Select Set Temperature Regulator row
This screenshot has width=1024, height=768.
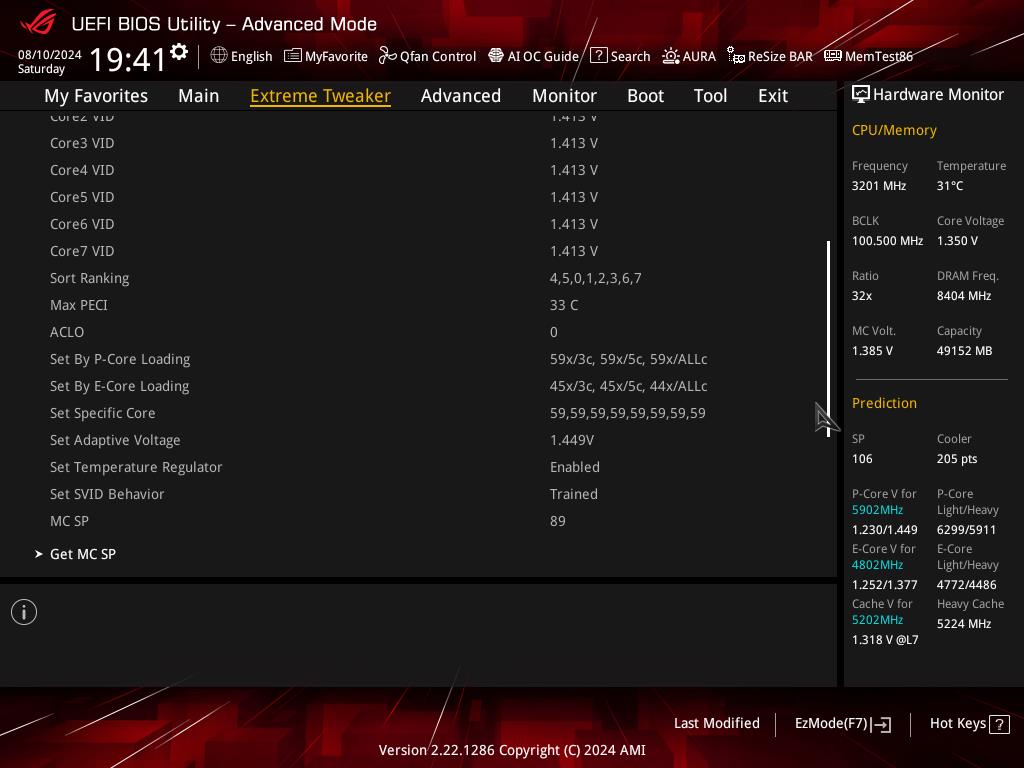coord(418,467)
